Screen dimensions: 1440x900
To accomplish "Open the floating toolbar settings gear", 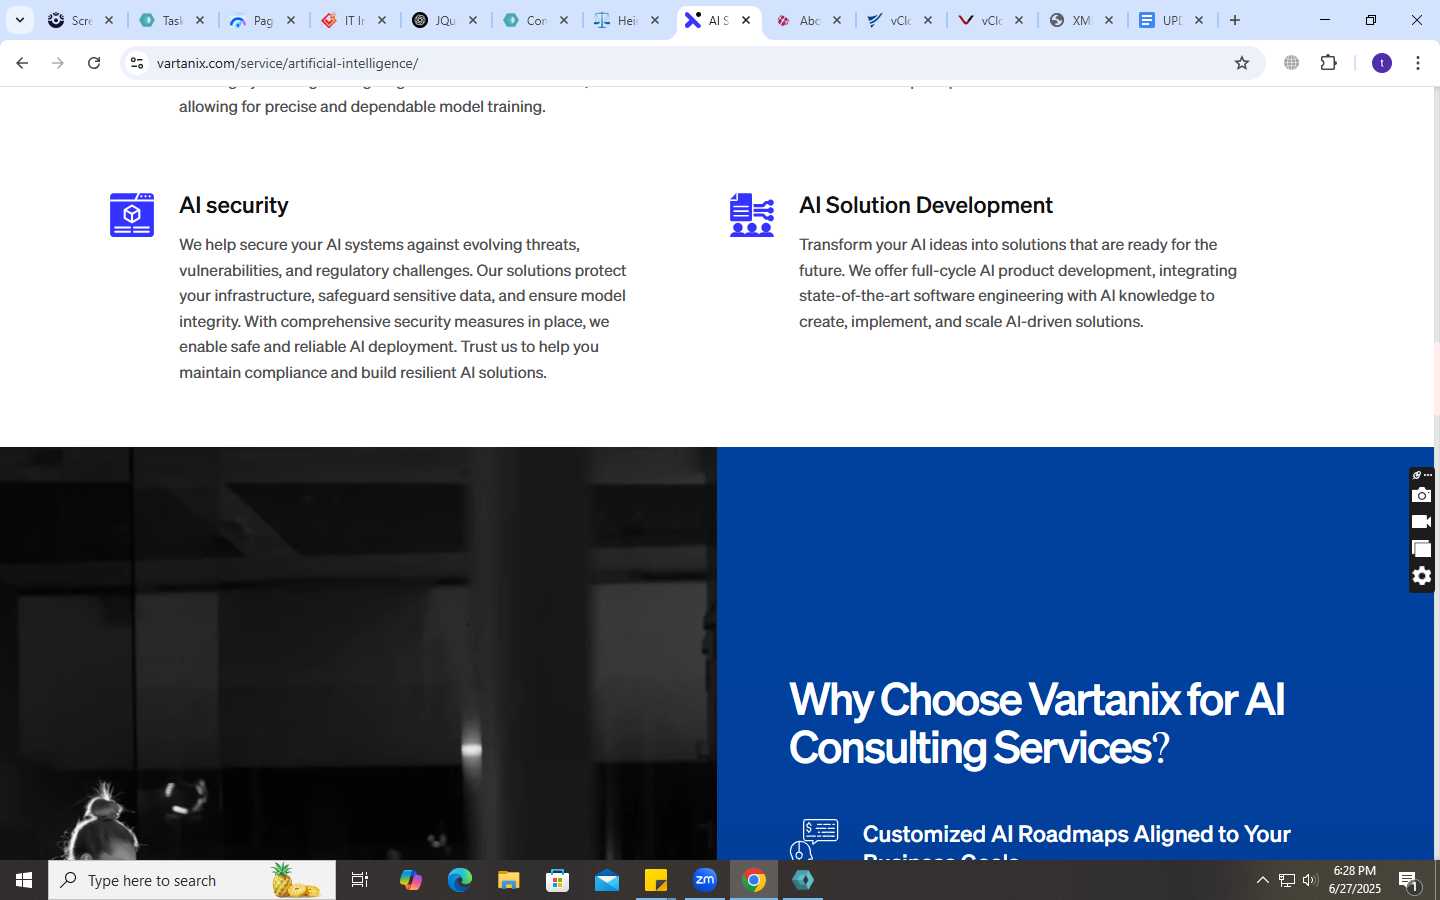I will (x=1422, y=576).
